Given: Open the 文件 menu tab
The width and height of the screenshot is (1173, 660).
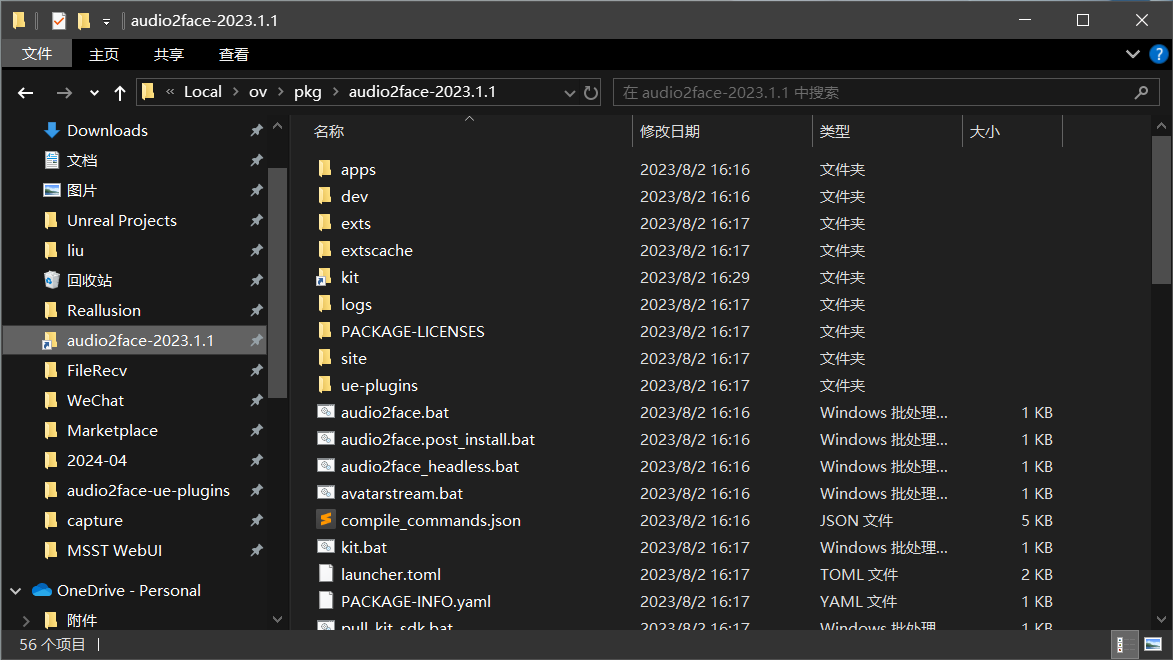Looking at the screenshot, I should click(37, 54).
